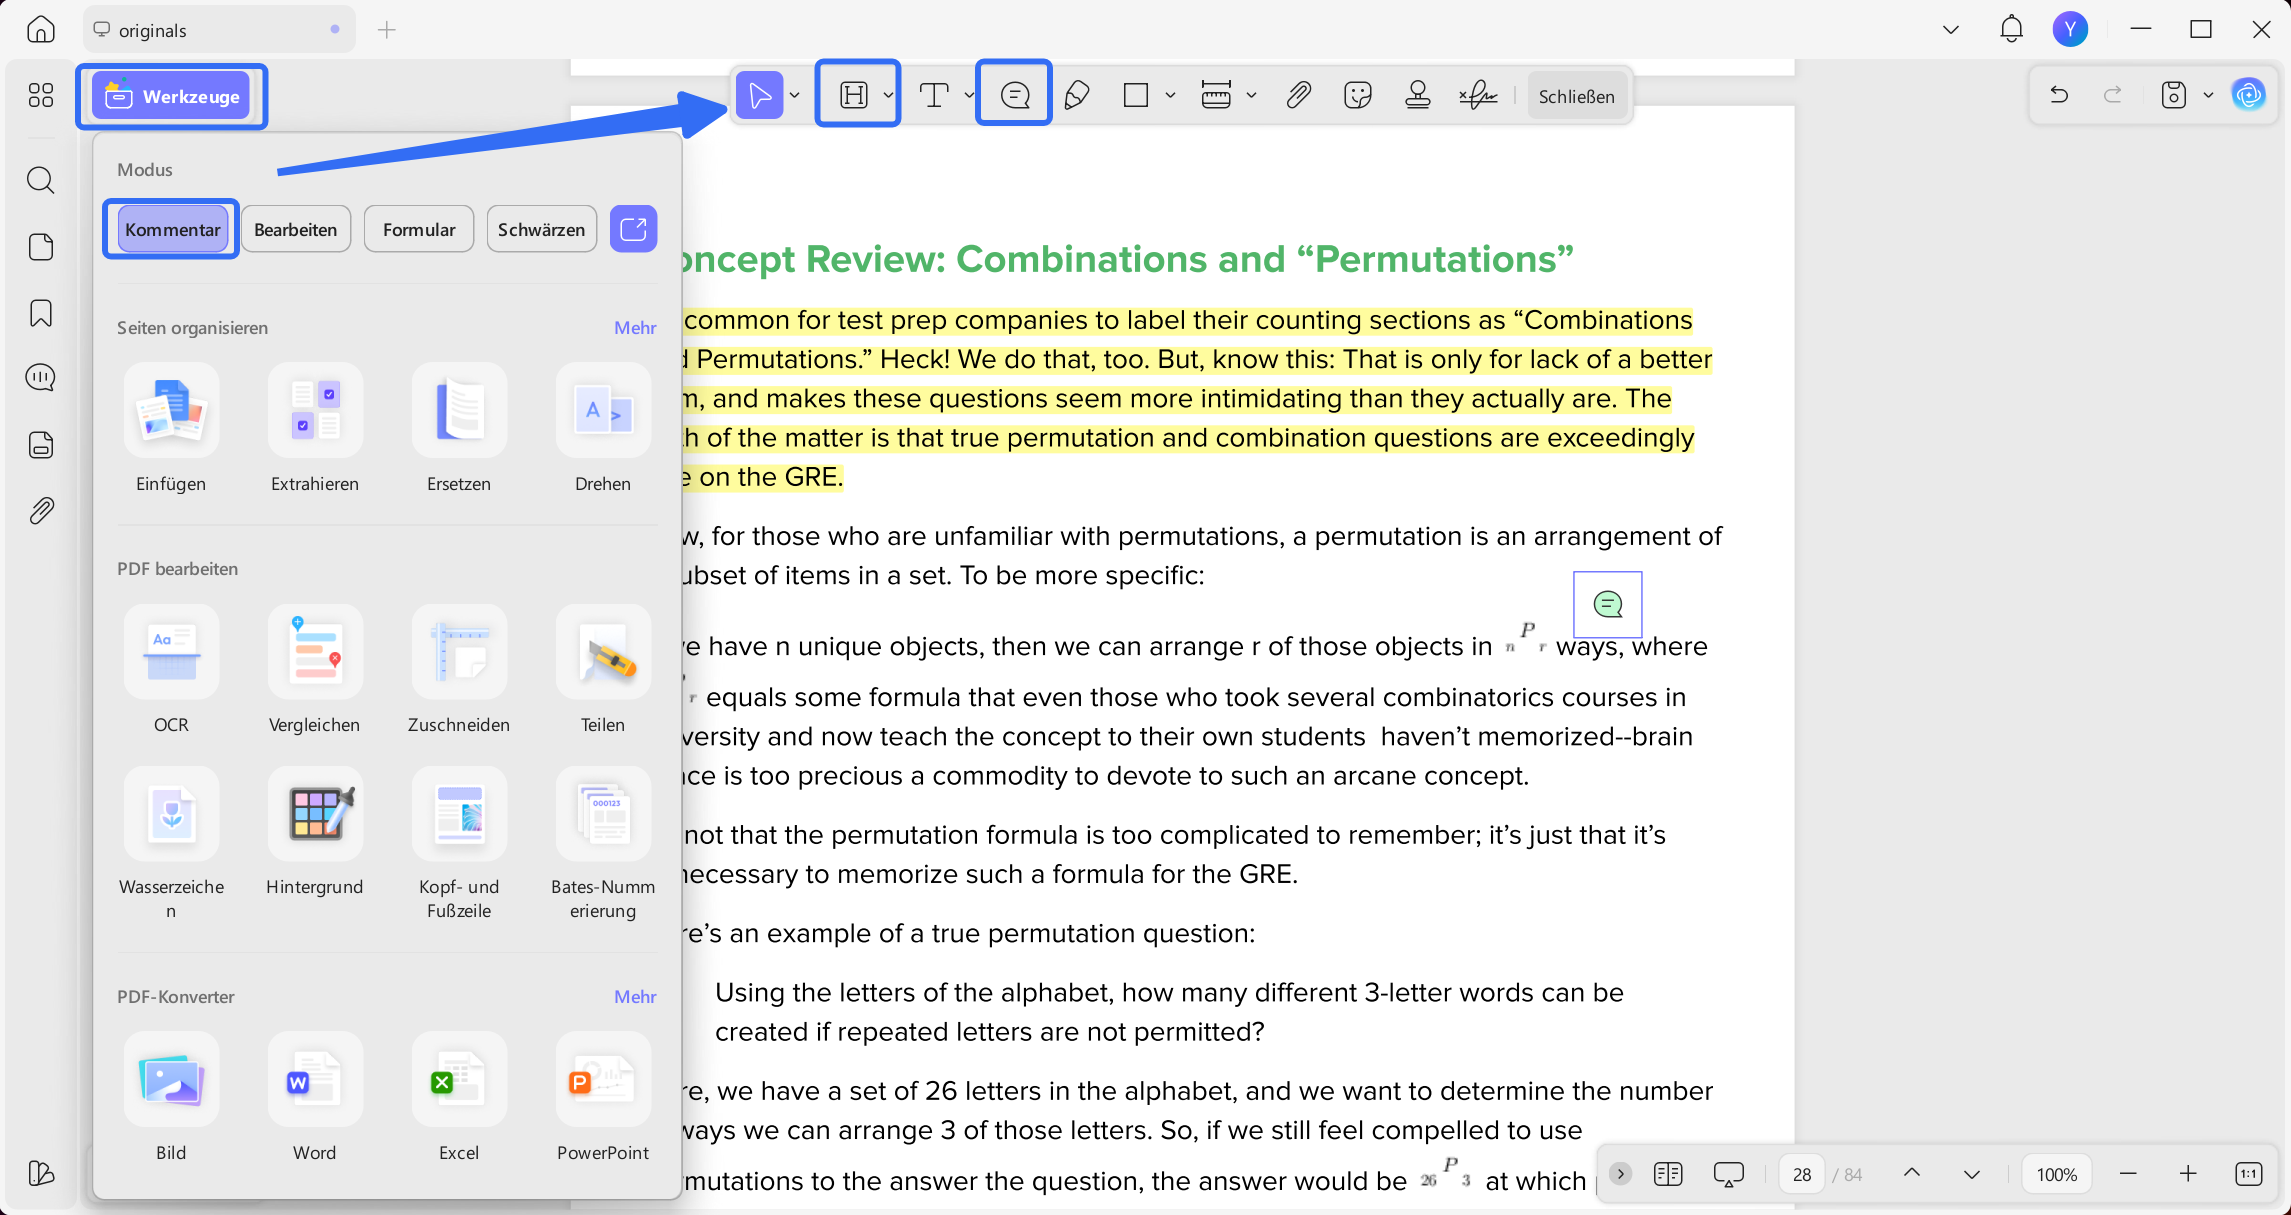Click Mehr next to PDF-Konverter
This screenshot has width=2291, height=1215.
pyautogui.click(x=635, y=997)
